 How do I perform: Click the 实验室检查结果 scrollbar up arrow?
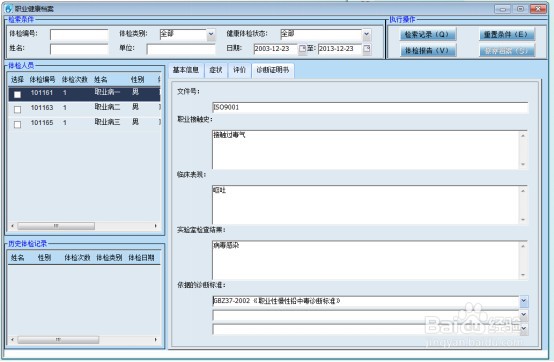pos(523,246)
